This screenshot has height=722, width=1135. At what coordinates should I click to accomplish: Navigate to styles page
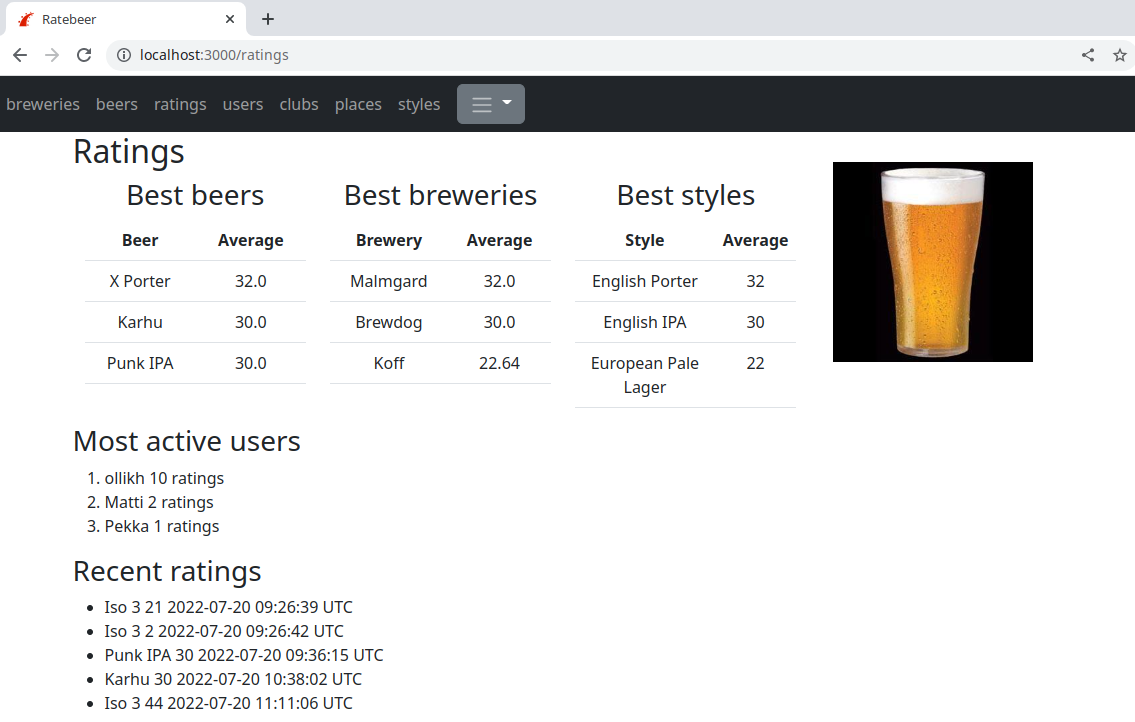(418, 104)
